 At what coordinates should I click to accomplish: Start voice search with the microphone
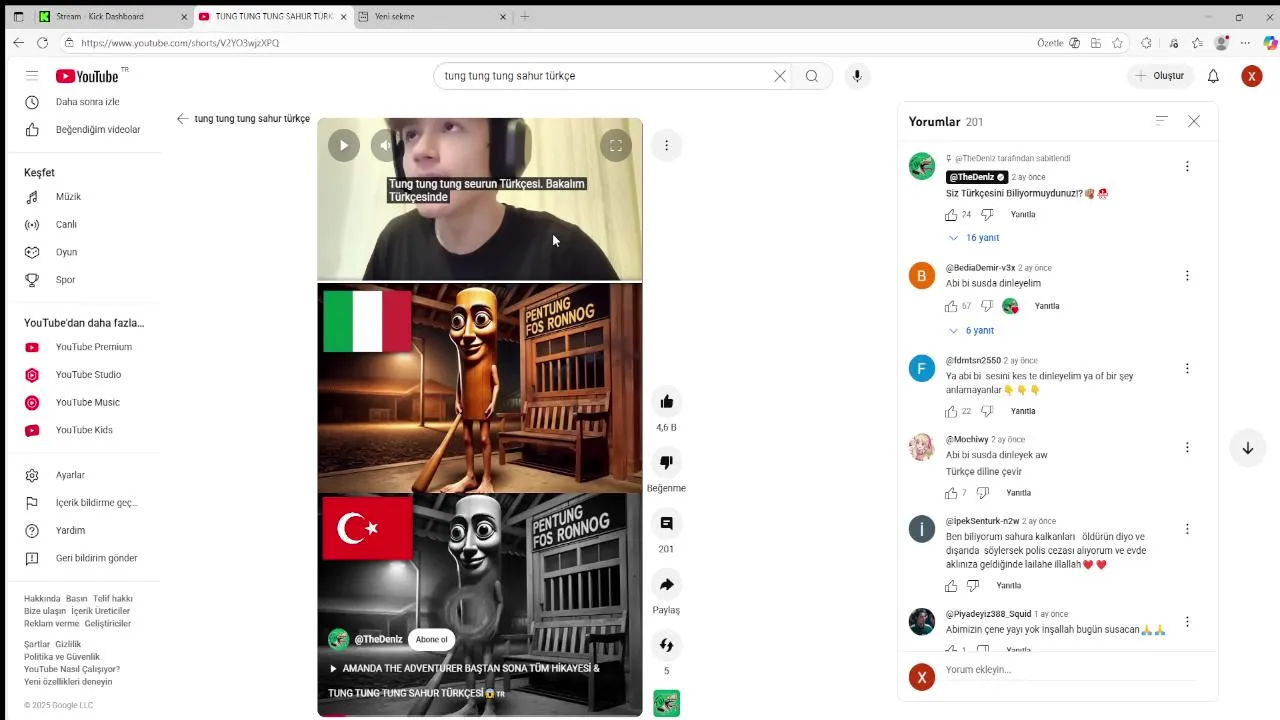(857, 76)
